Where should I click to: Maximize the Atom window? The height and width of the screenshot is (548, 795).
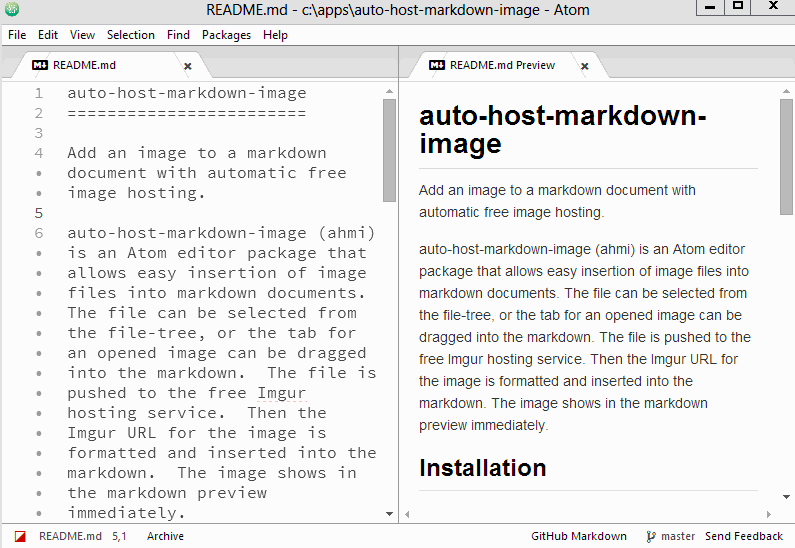coord(738,6)
